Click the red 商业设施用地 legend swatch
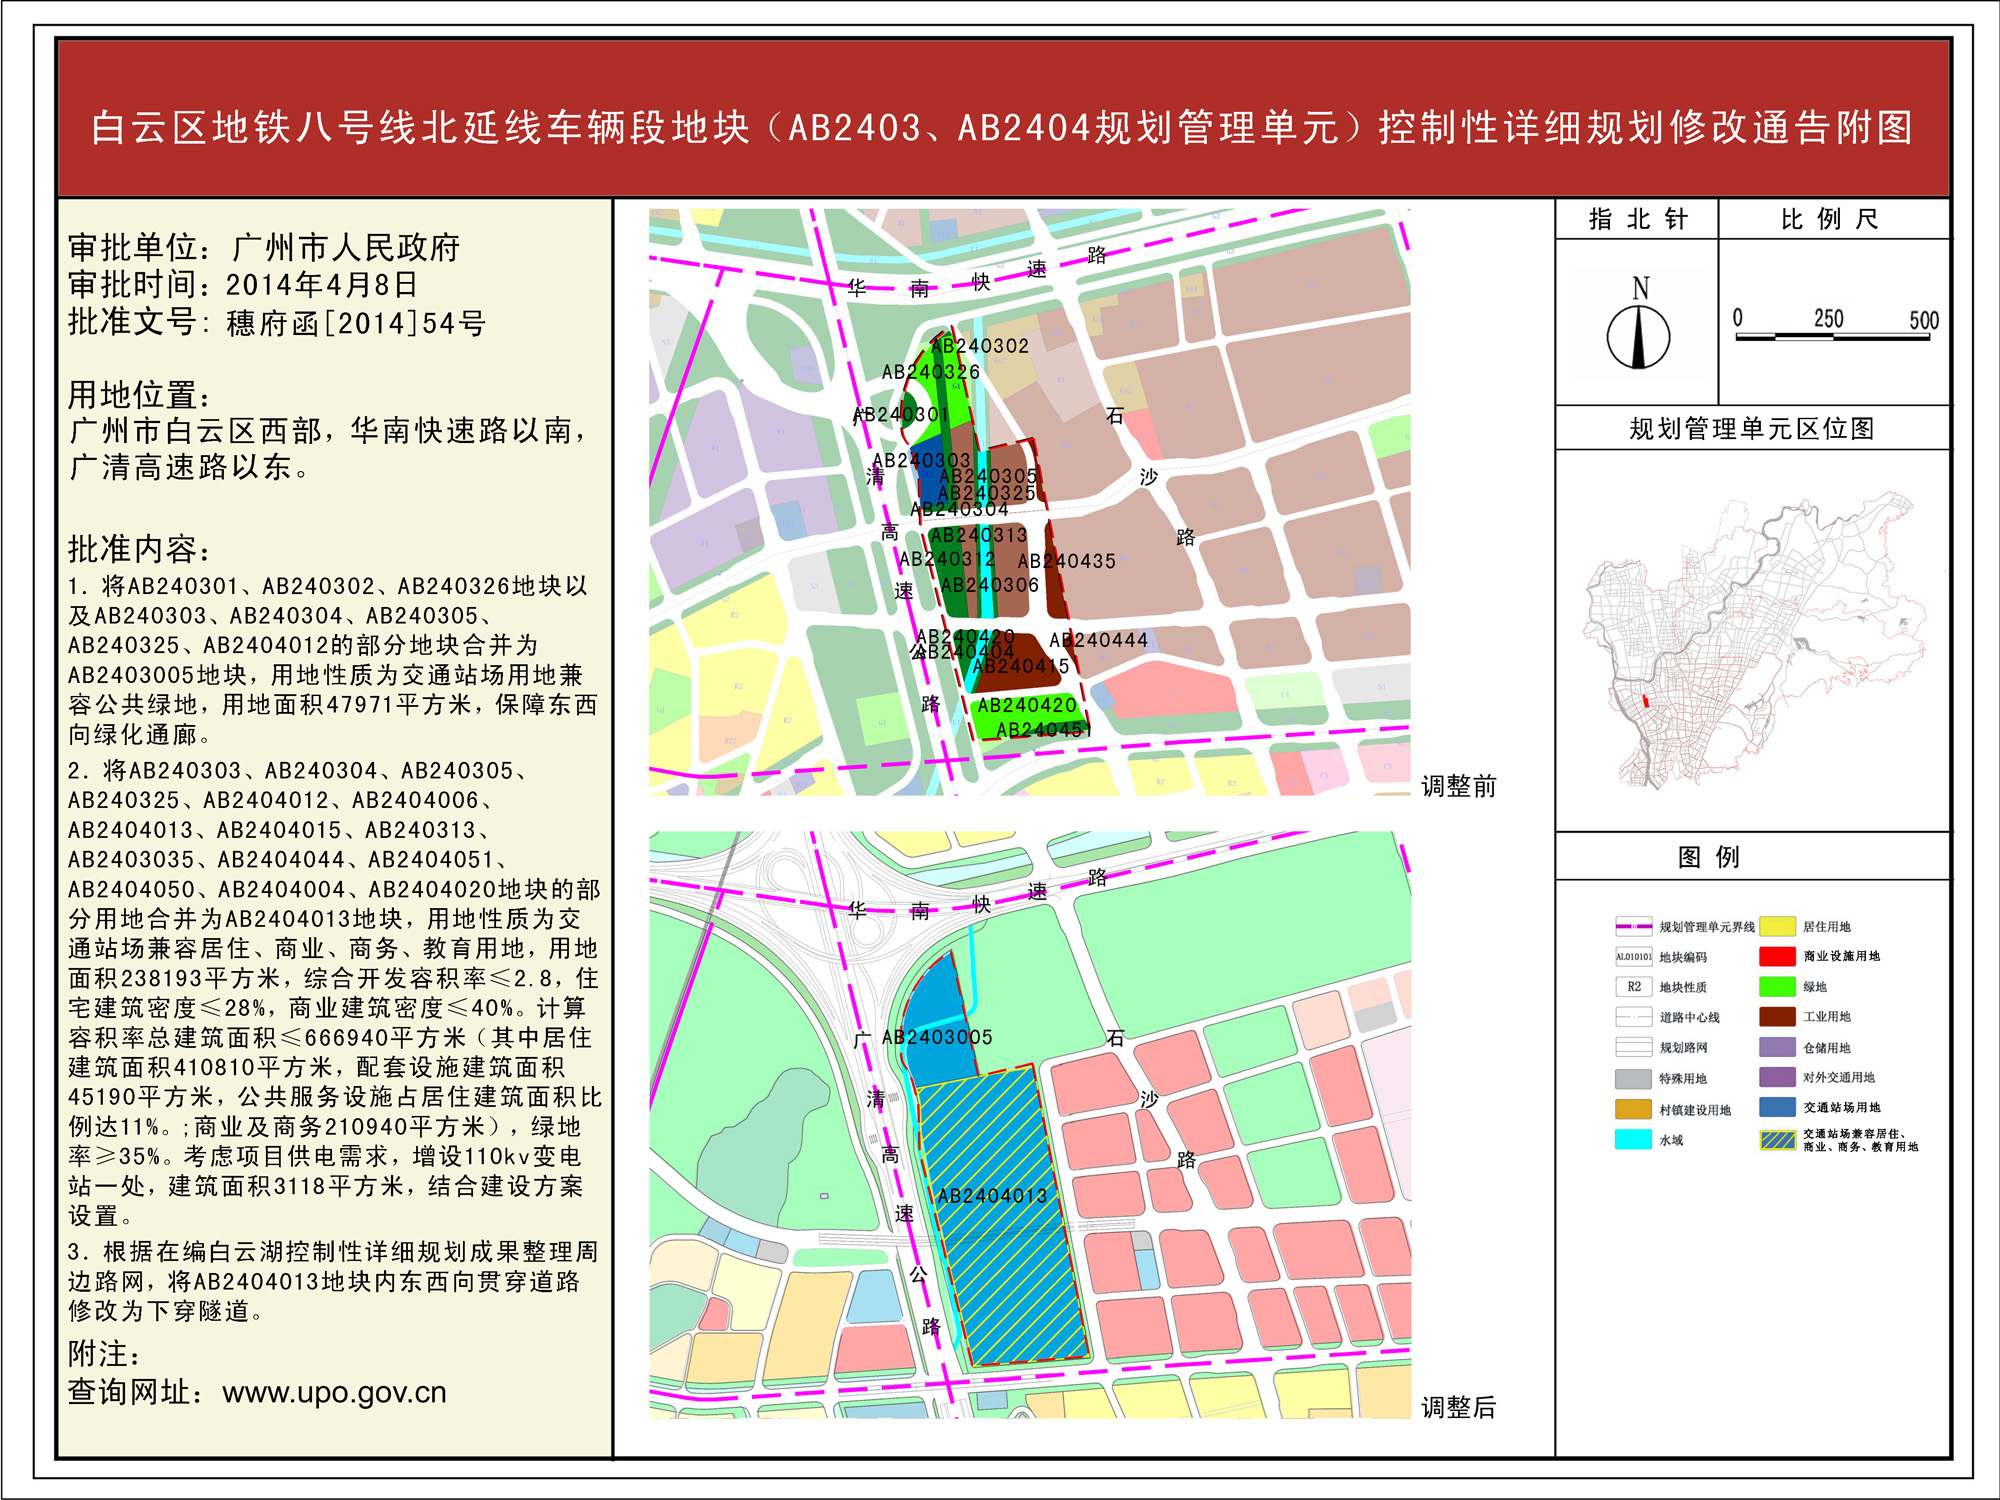Viewport: 2000px width, 1500px height. (x=1777, y=956)
